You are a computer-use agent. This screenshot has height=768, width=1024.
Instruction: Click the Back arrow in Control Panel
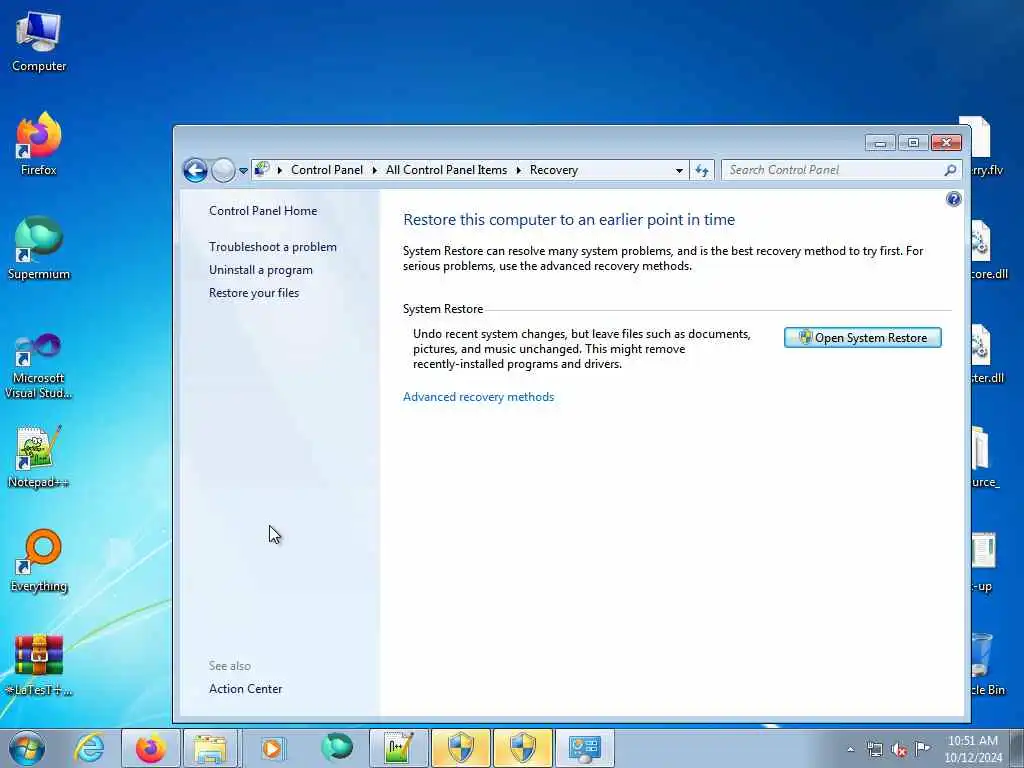(195, 170)
